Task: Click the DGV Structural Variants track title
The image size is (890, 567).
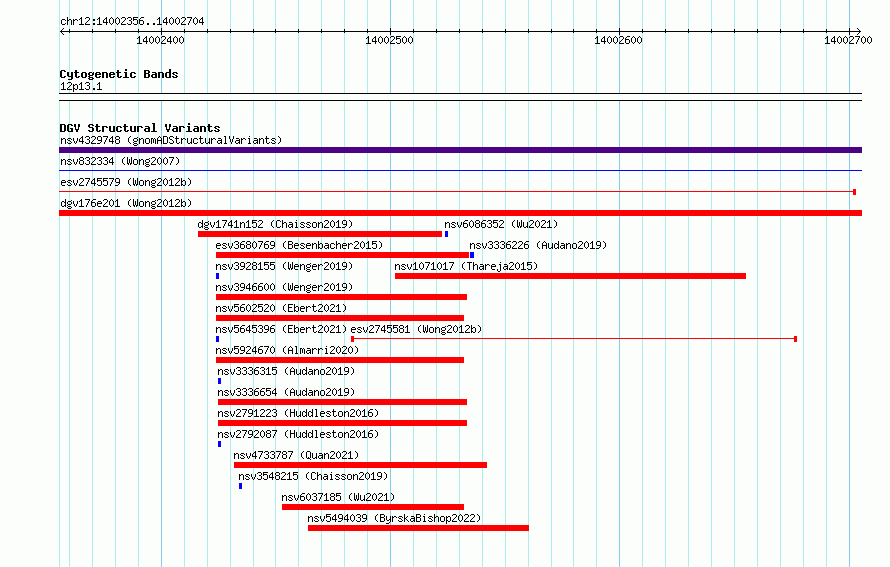Action: coord(140,128)
